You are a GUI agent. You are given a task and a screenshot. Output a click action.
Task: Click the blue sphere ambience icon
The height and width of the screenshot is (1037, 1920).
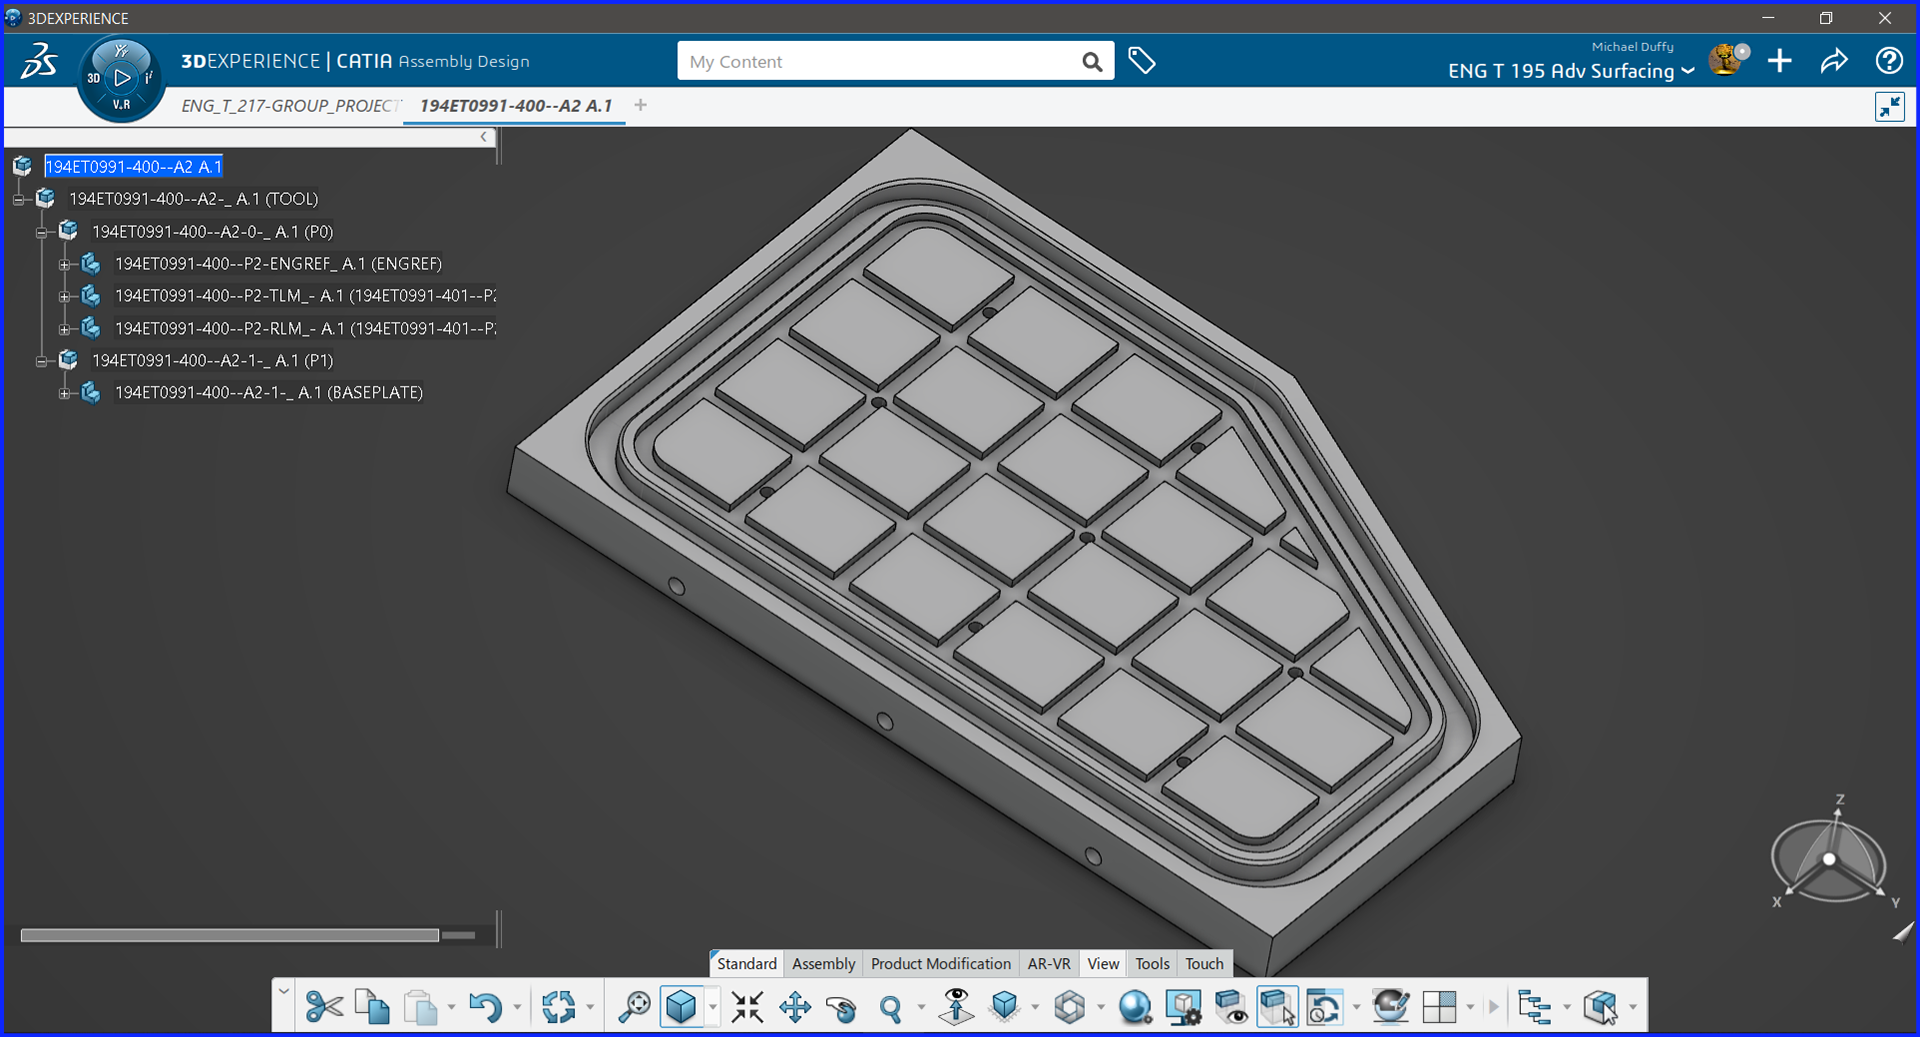click(x=1135, y=1006)
